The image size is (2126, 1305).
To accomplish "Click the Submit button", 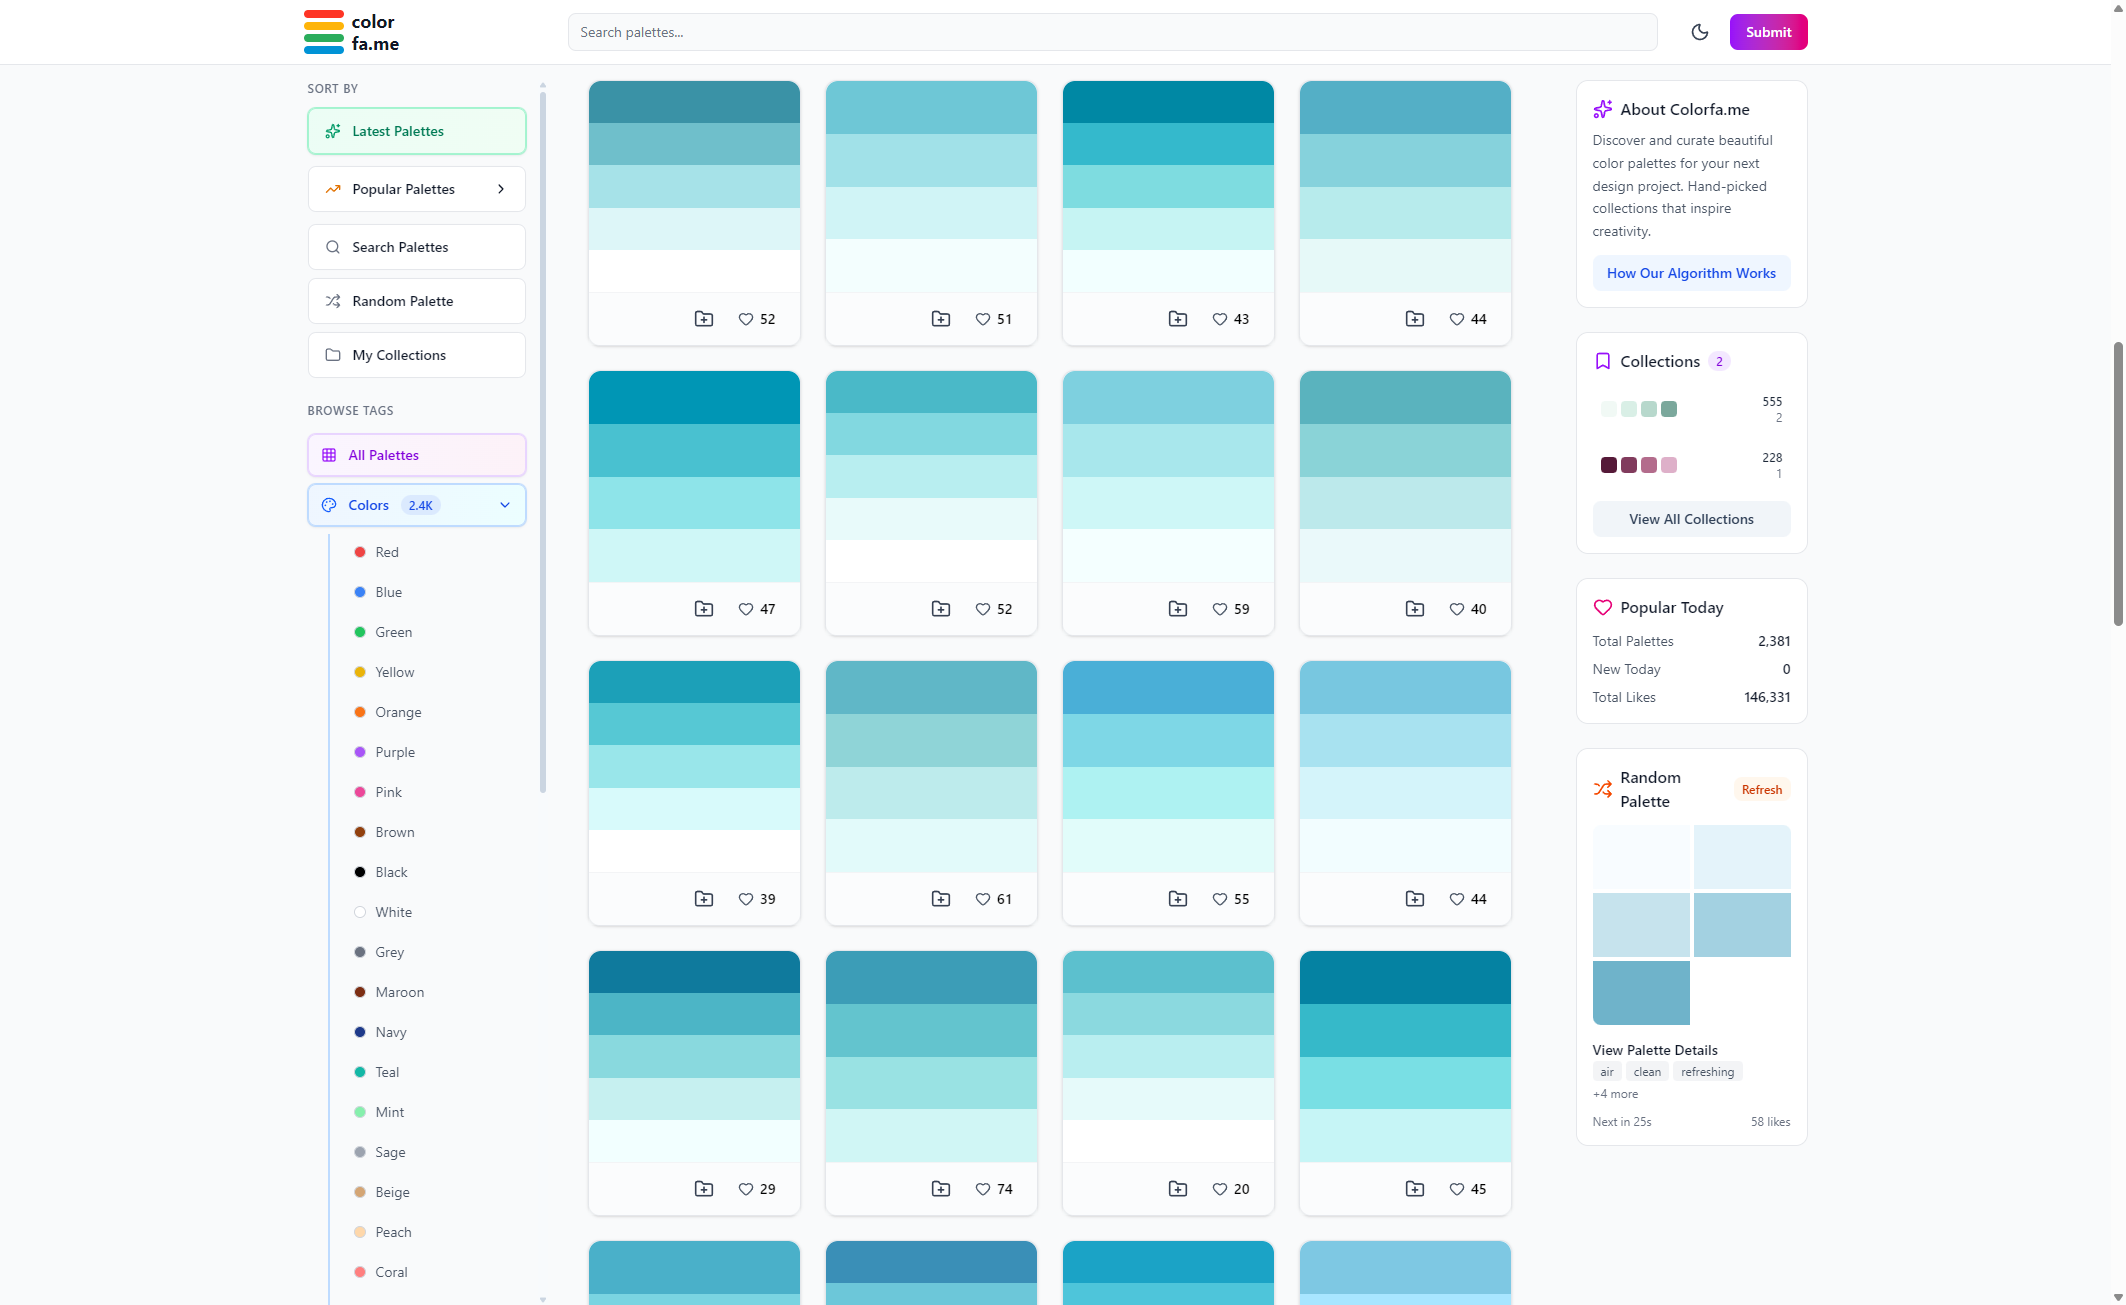I will pos(1768,32).
